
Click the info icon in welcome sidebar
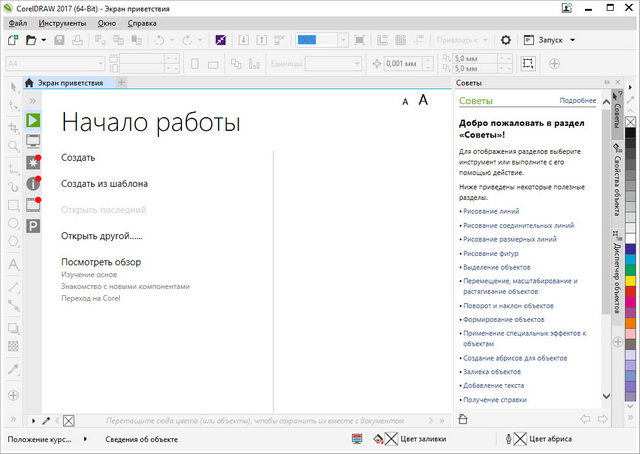point(32,183)
